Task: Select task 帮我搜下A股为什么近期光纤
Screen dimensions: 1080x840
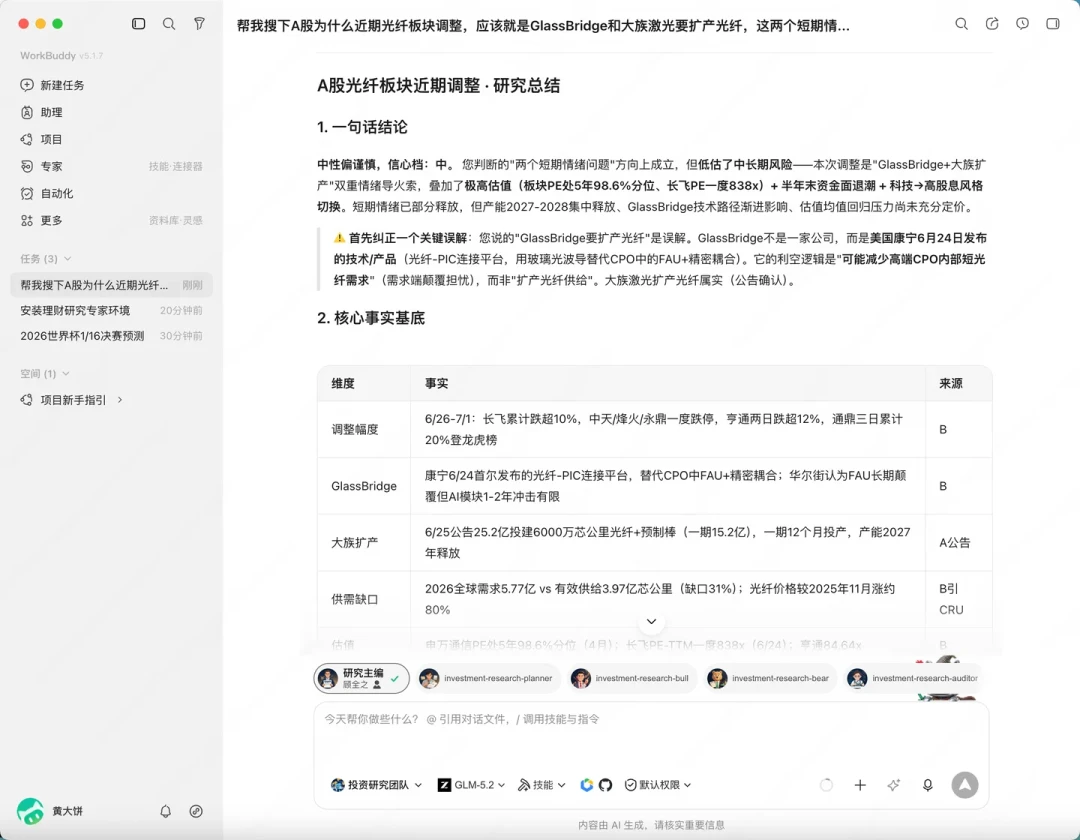Action: click(112, 285)
